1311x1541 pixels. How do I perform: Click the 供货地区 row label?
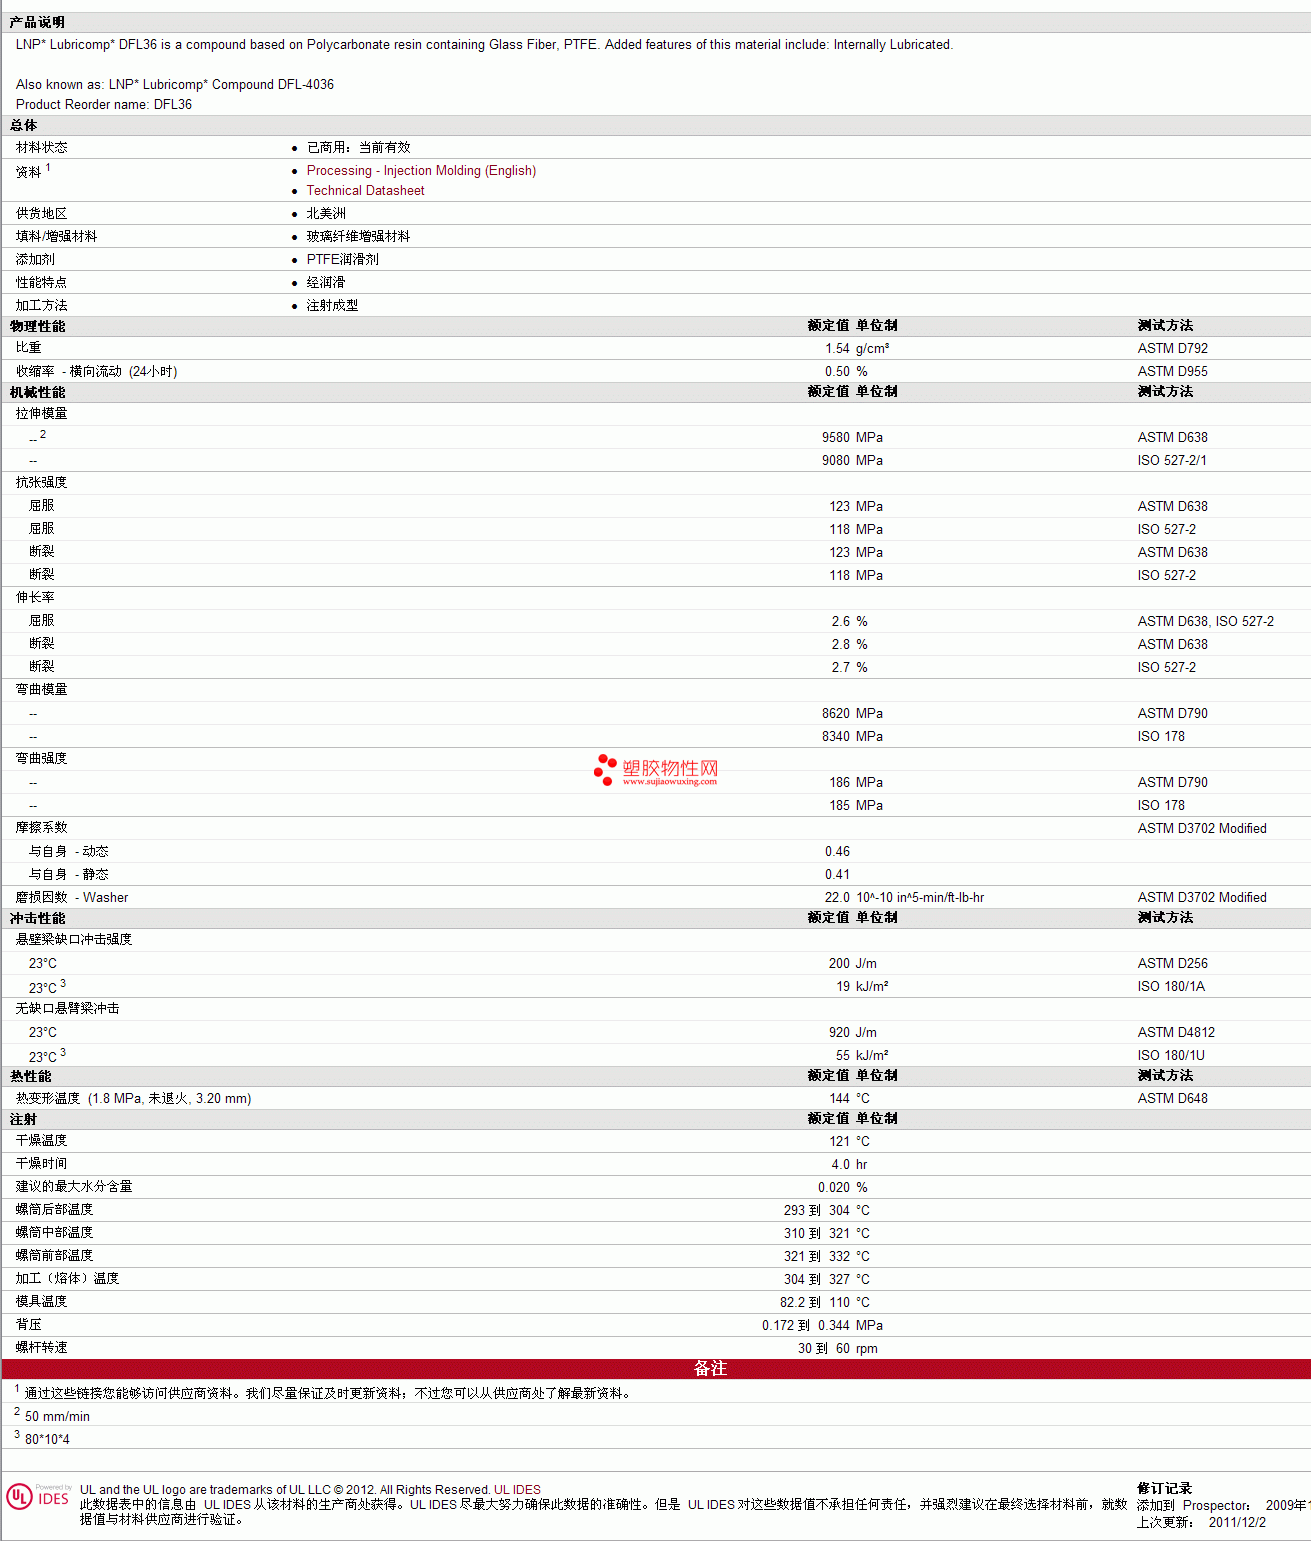click(42, 214)
